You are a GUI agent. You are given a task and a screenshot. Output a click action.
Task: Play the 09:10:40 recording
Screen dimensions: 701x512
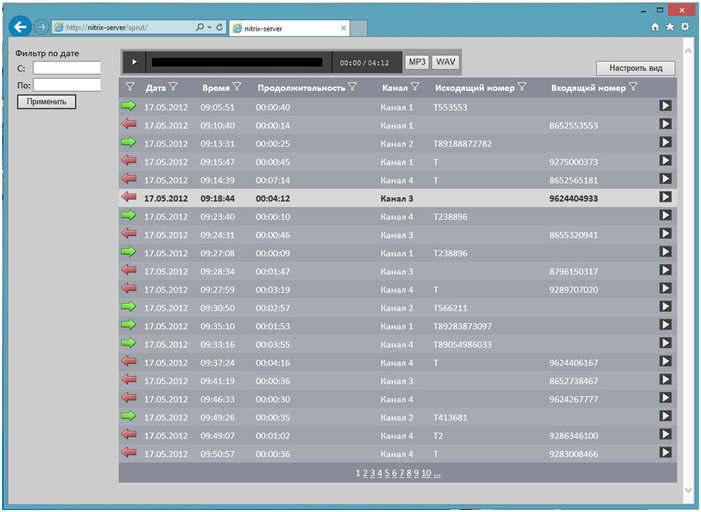point(665,124)
